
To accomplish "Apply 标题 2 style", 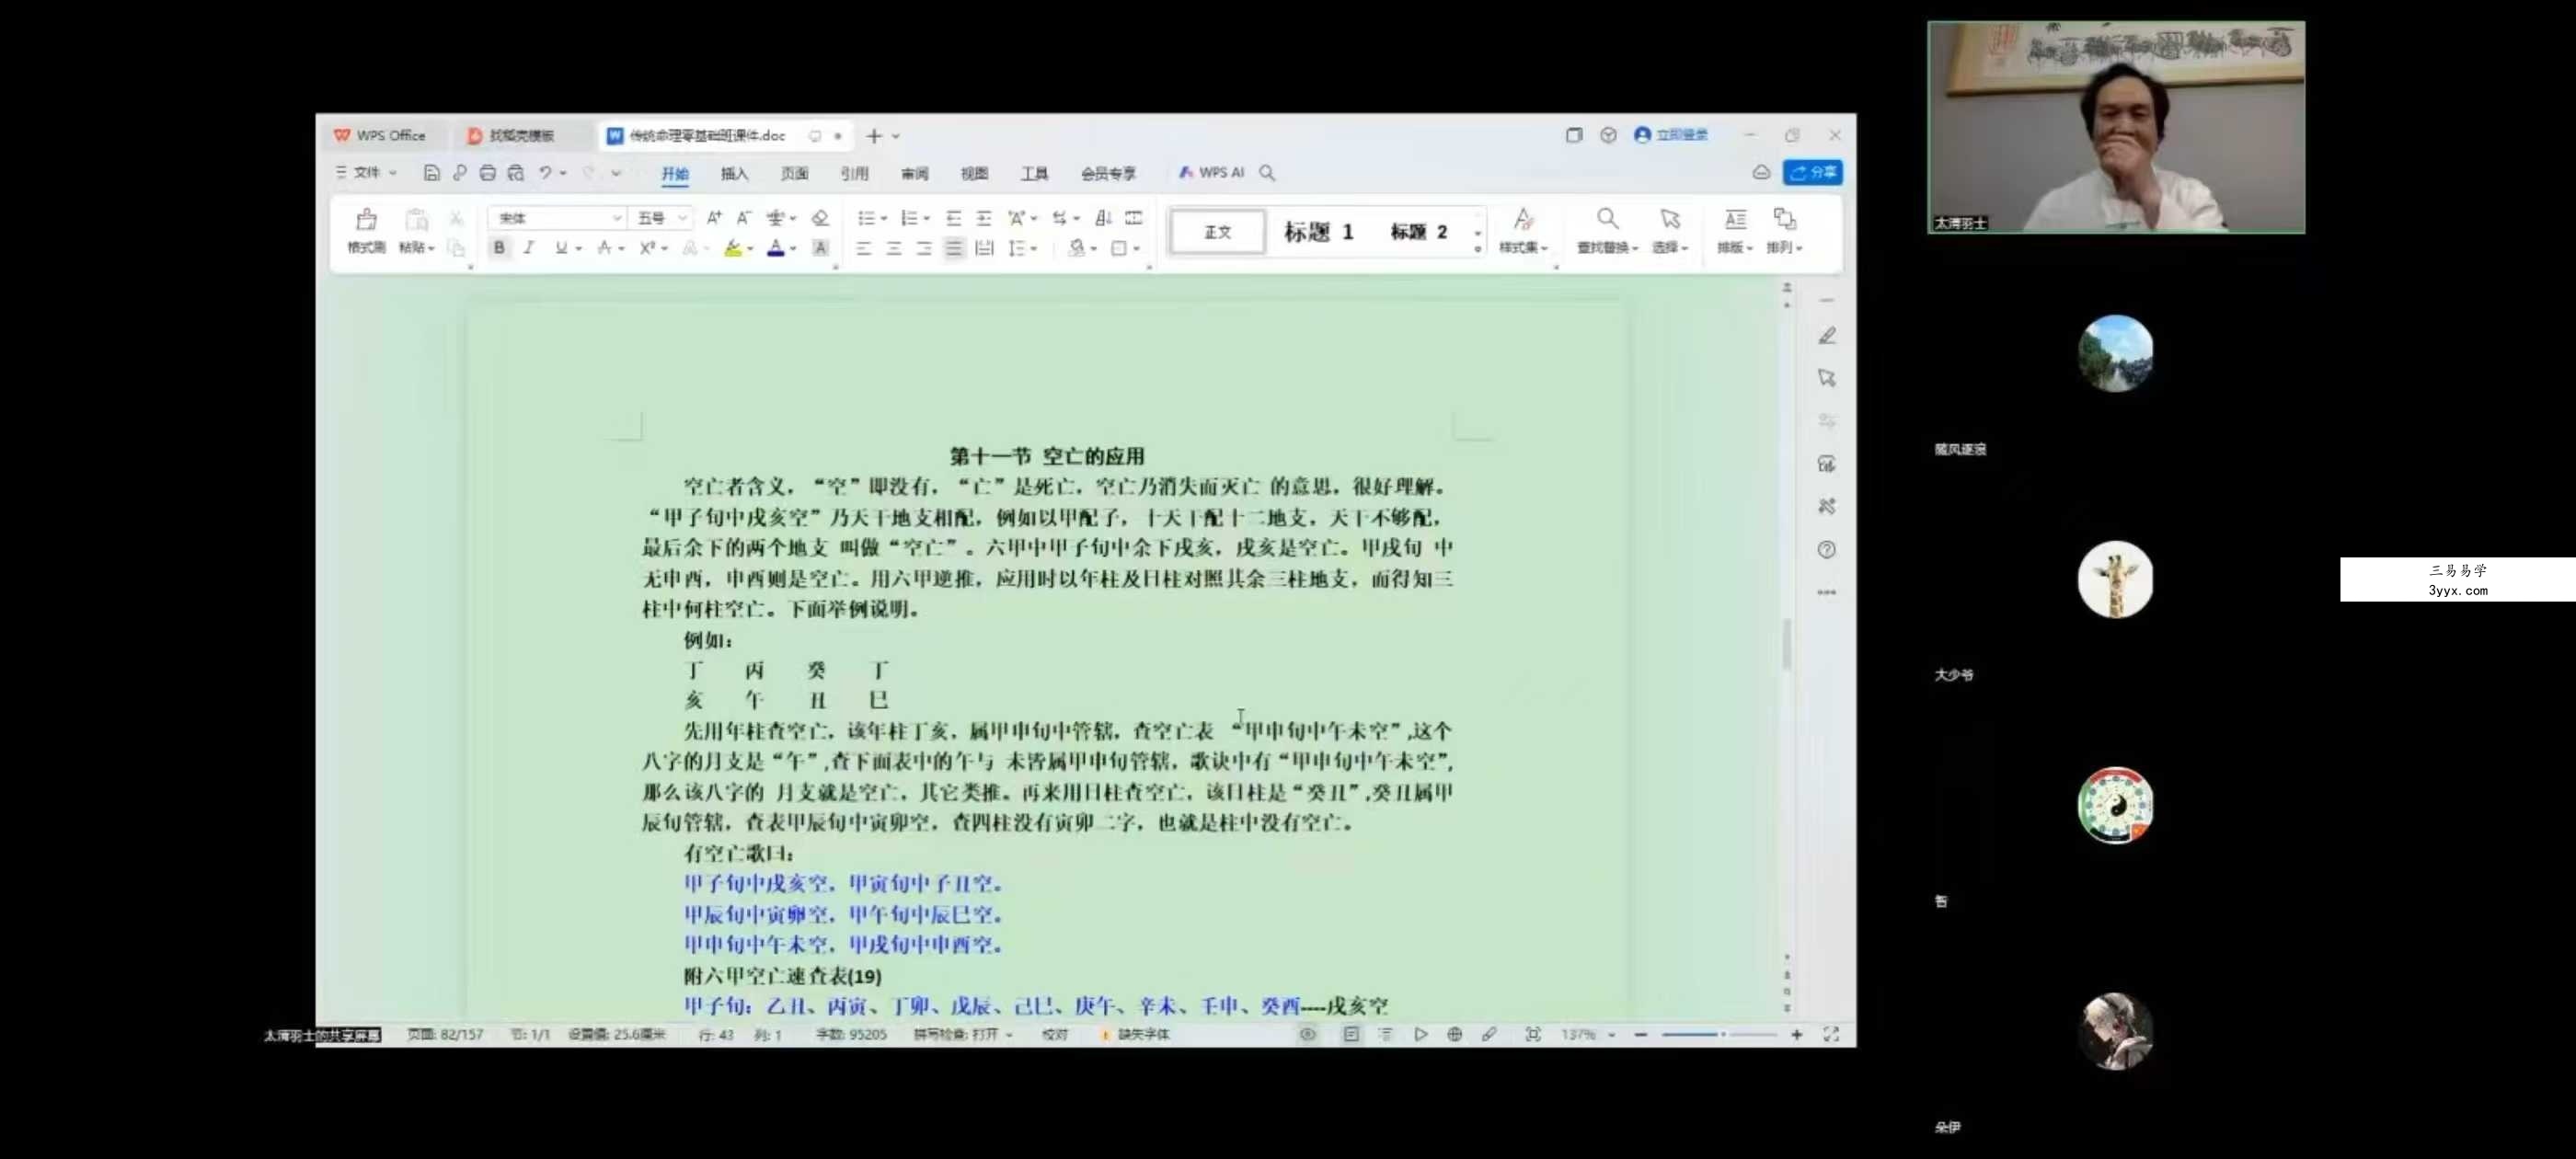I will pos(1418,232).
